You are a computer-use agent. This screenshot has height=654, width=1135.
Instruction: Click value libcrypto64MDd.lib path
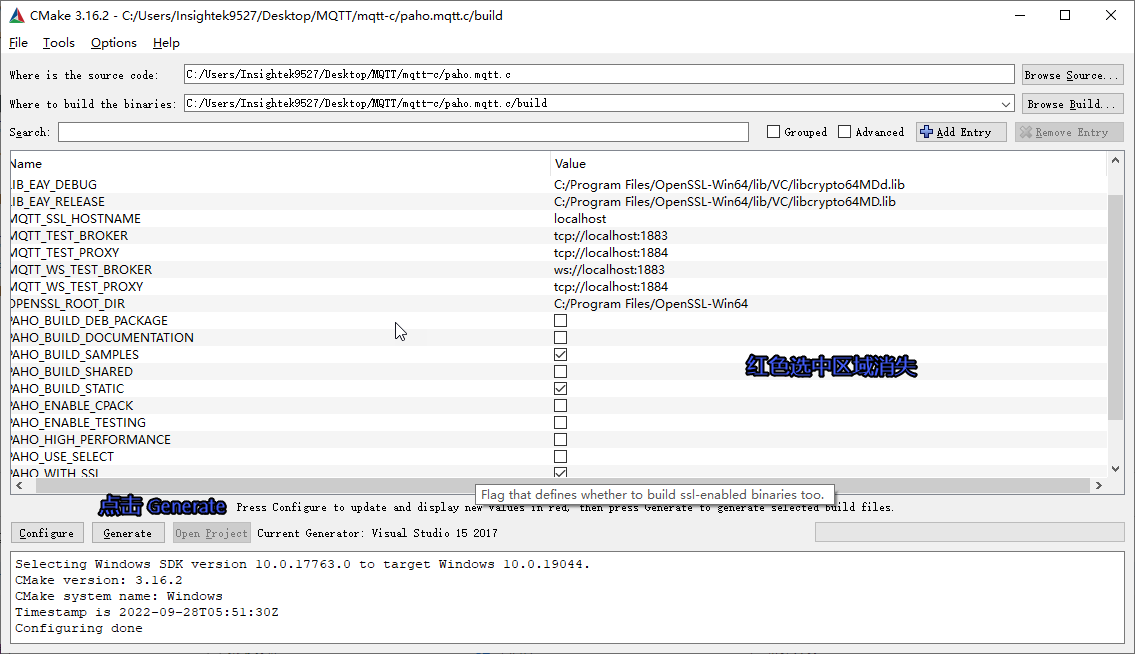pos(729,185)
